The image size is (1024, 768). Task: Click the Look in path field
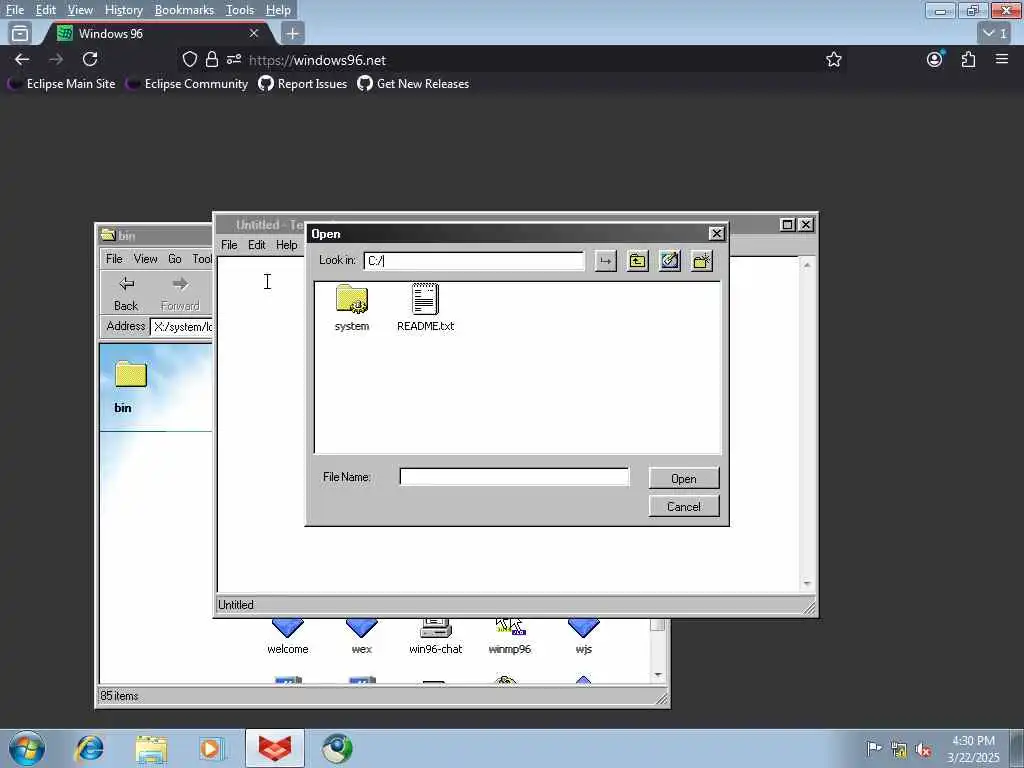474,261
